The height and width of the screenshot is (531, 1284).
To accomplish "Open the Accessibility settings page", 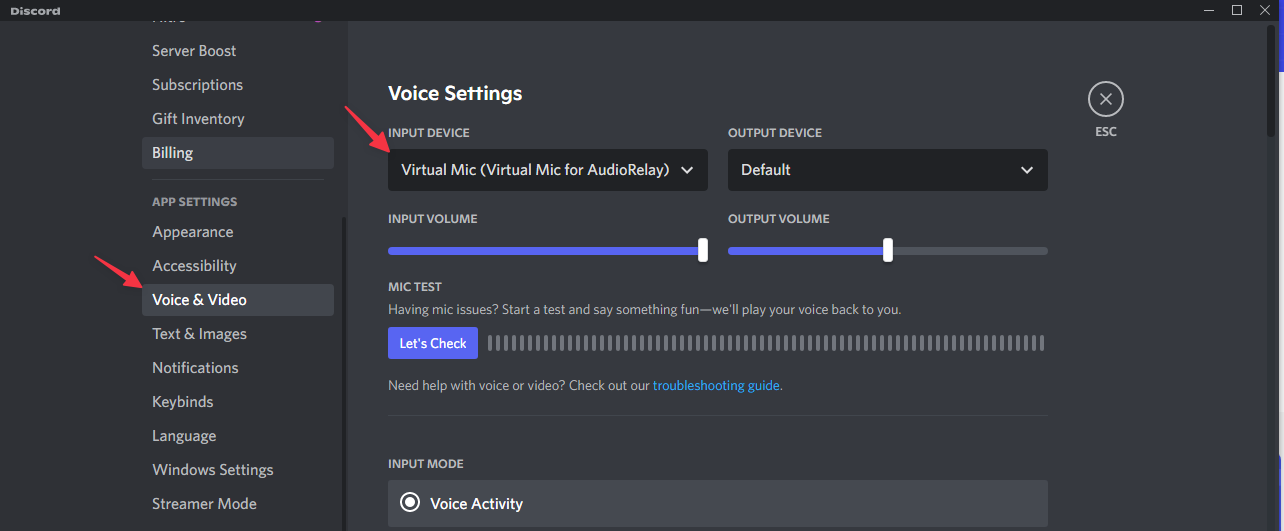I will (194, 266).
